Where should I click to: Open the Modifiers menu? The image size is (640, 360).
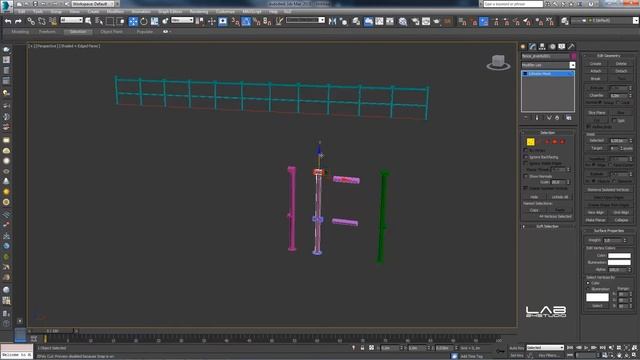coord(115,12)
